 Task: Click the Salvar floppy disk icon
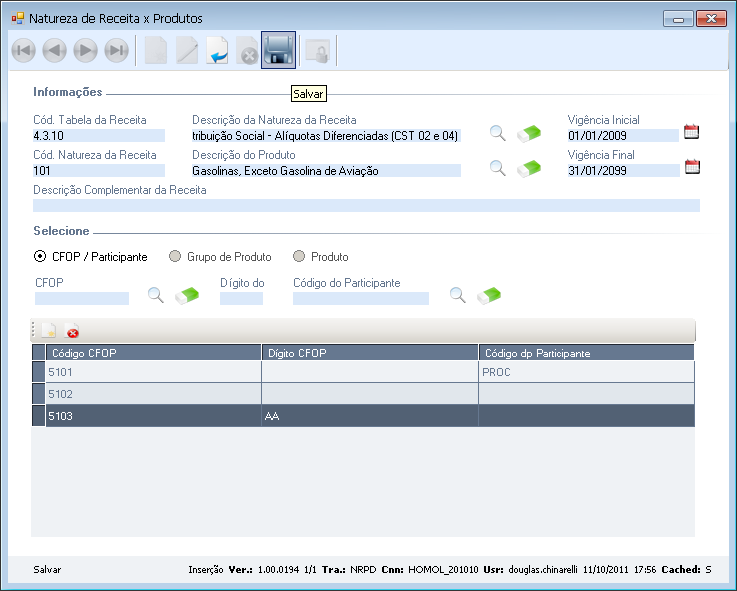tap(278, 51)
